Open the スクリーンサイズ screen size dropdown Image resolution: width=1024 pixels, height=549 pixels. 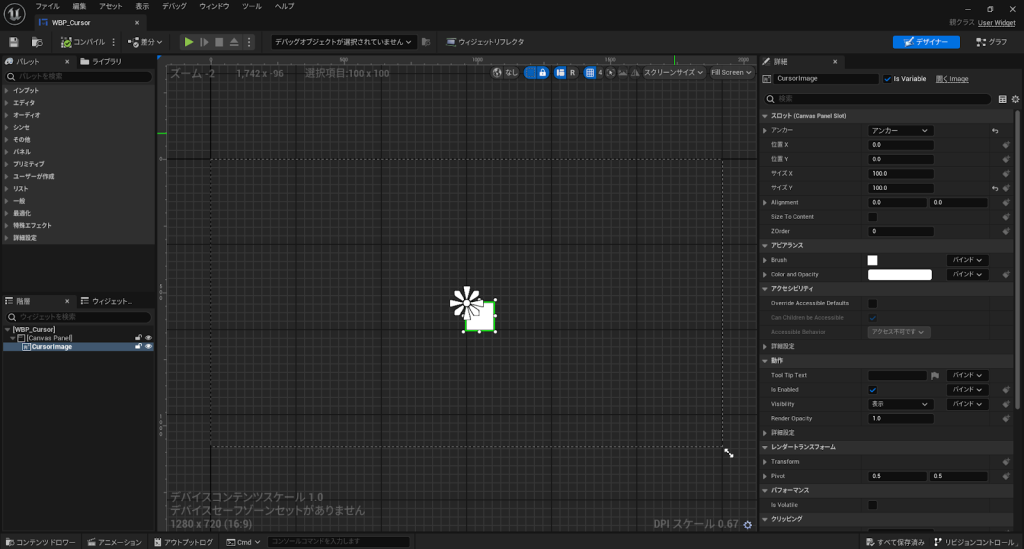point(672,72)
